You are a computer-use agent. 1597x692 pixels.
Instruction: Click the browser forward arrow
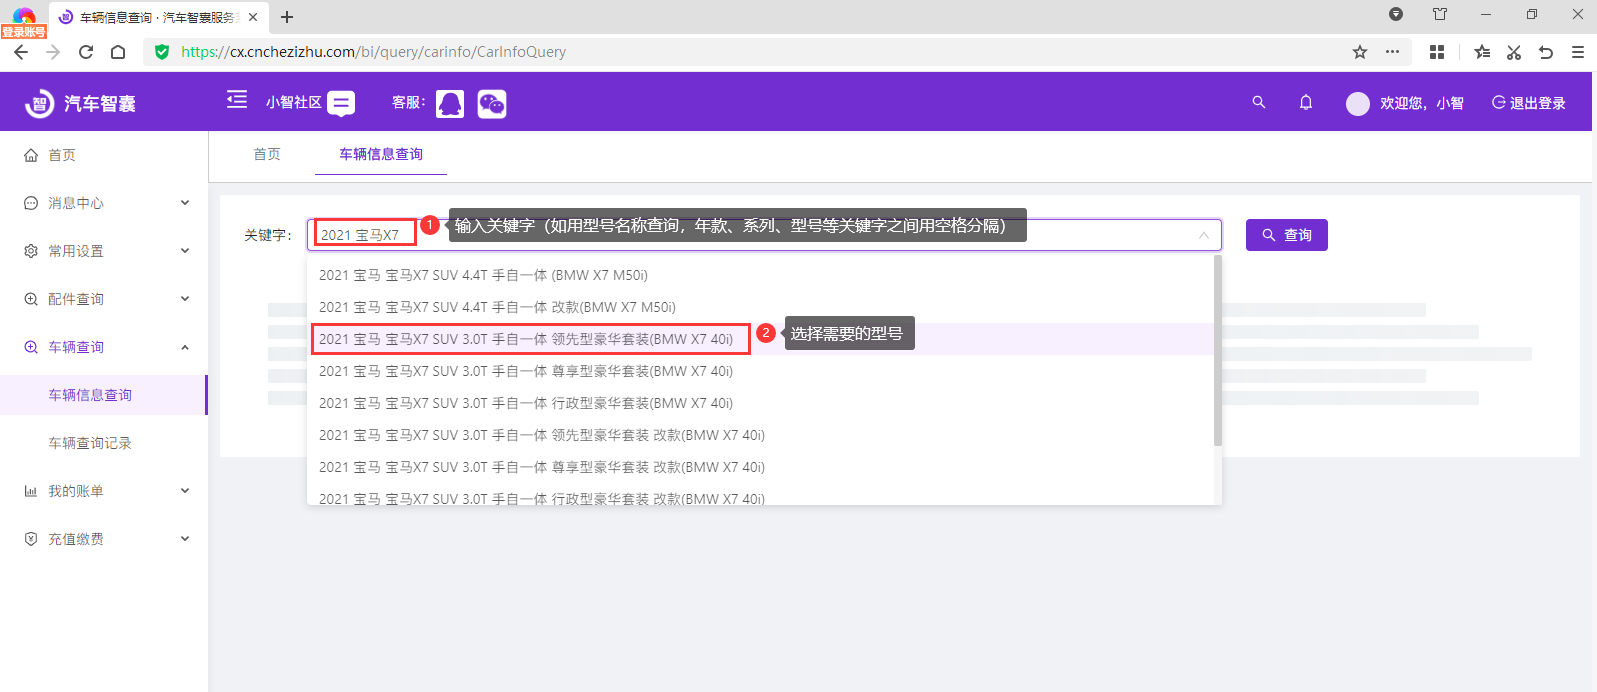click(53, 52)
